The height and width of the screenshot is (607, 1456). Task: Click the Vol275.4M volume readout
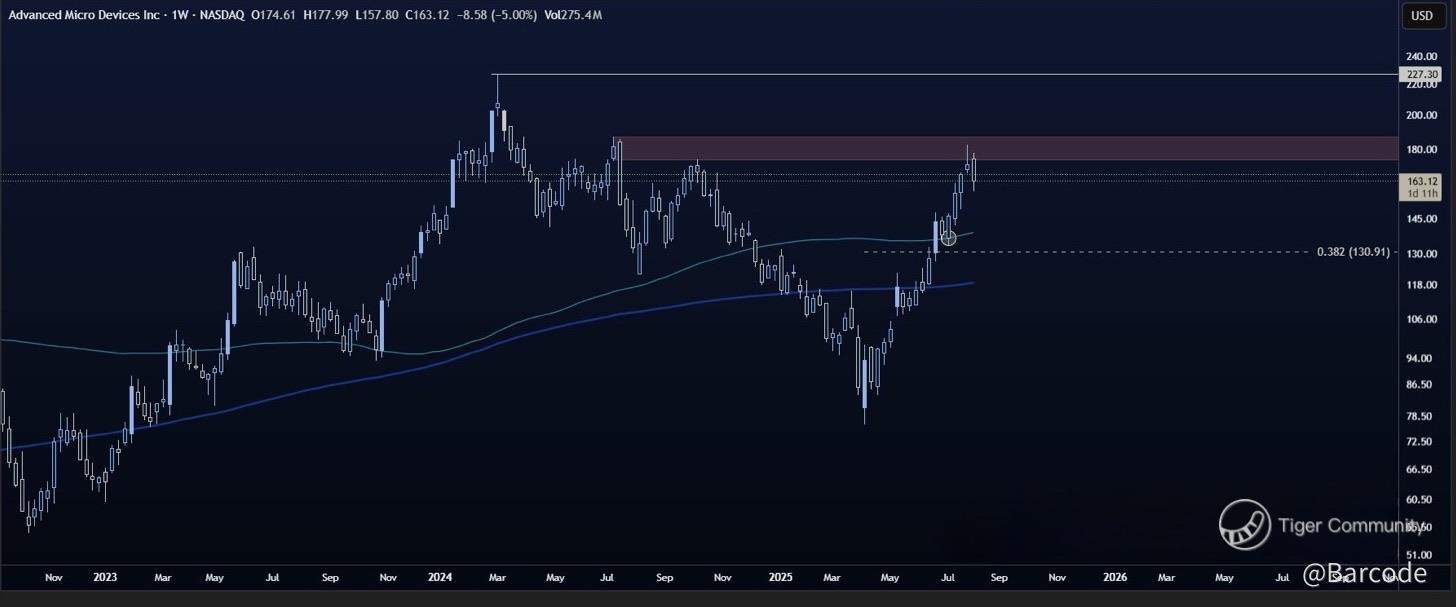click(x=574, y=15)
